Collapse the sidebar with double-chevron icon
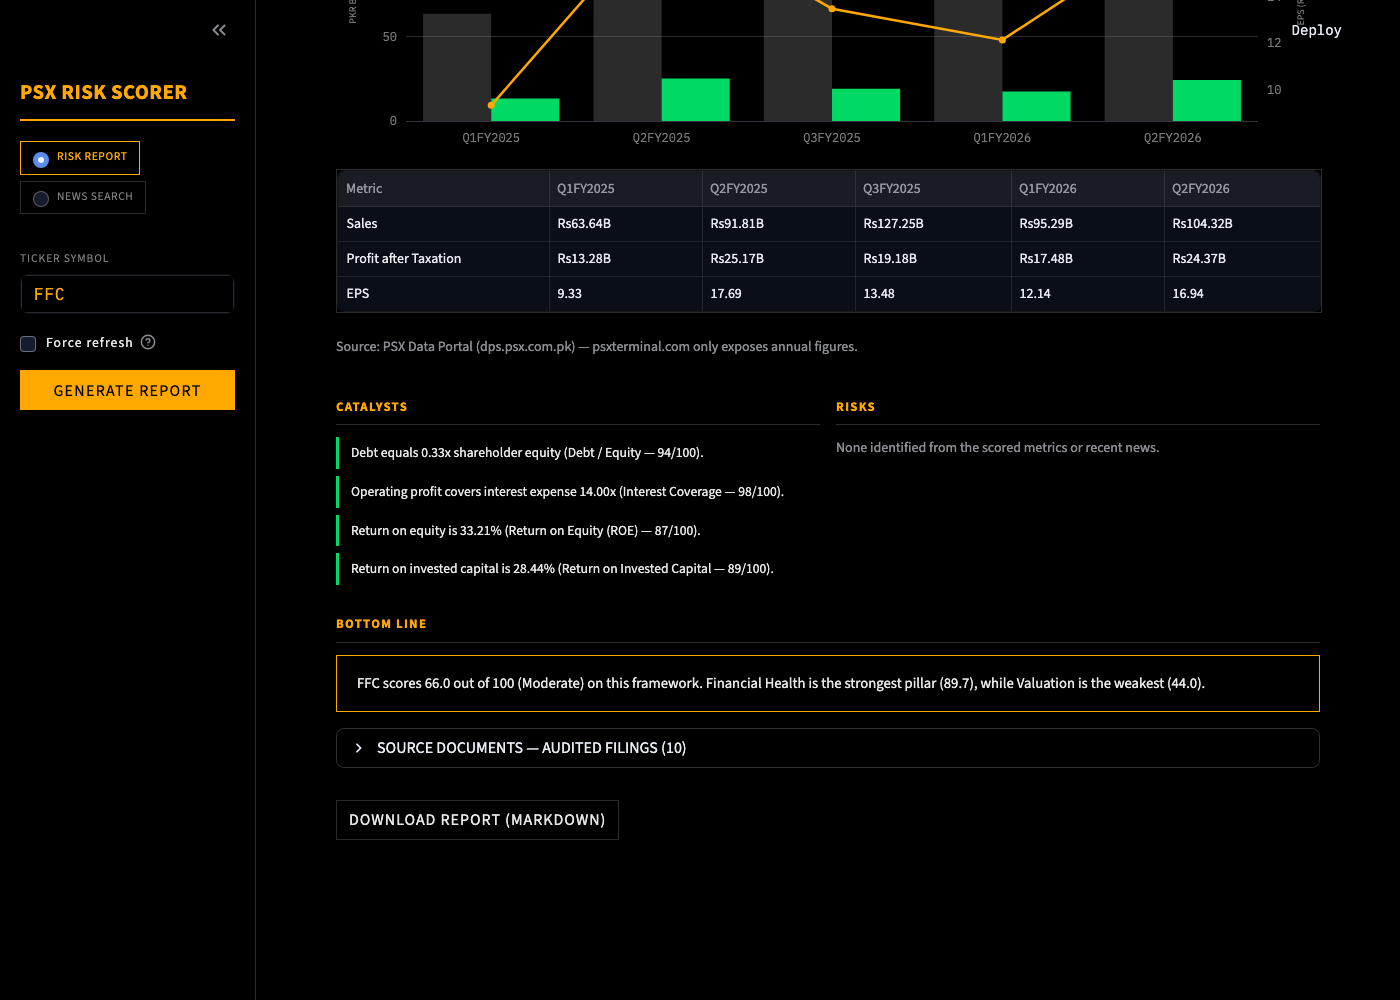The image size is (1400, 1000). click(x=219, y=30)
